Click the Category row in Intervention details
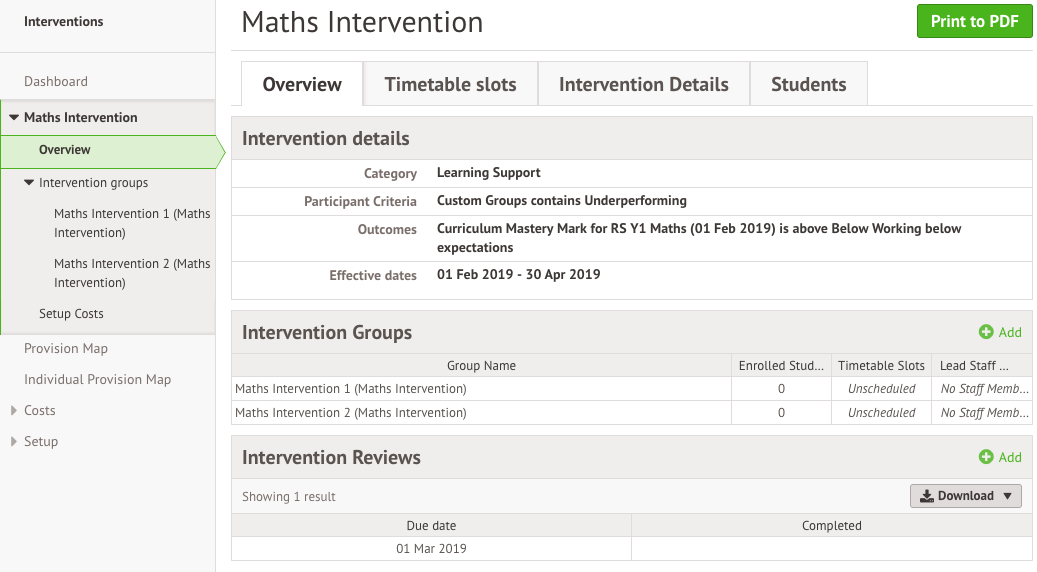1037x572 pixels. (632, 173)
